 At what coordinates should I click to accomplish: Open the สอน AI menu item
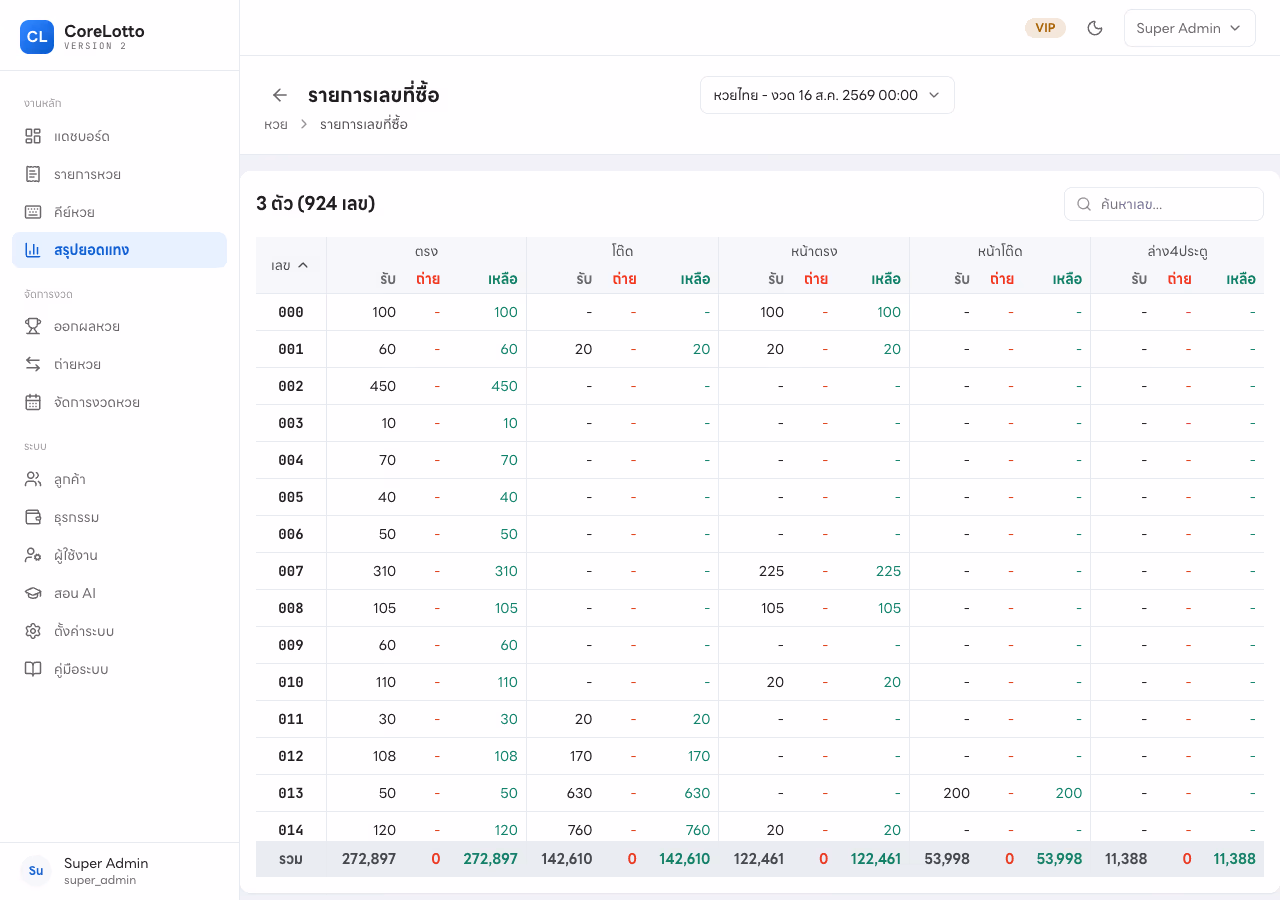[119, 593]
